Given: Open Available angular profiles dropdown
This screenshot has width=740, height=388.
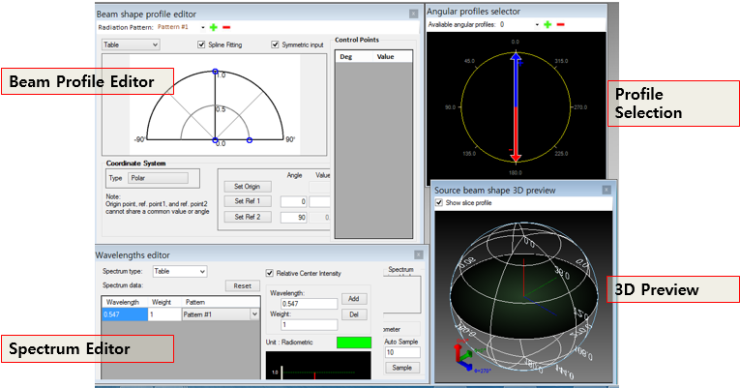Looking at the screenshot, I should click(537, 25).
